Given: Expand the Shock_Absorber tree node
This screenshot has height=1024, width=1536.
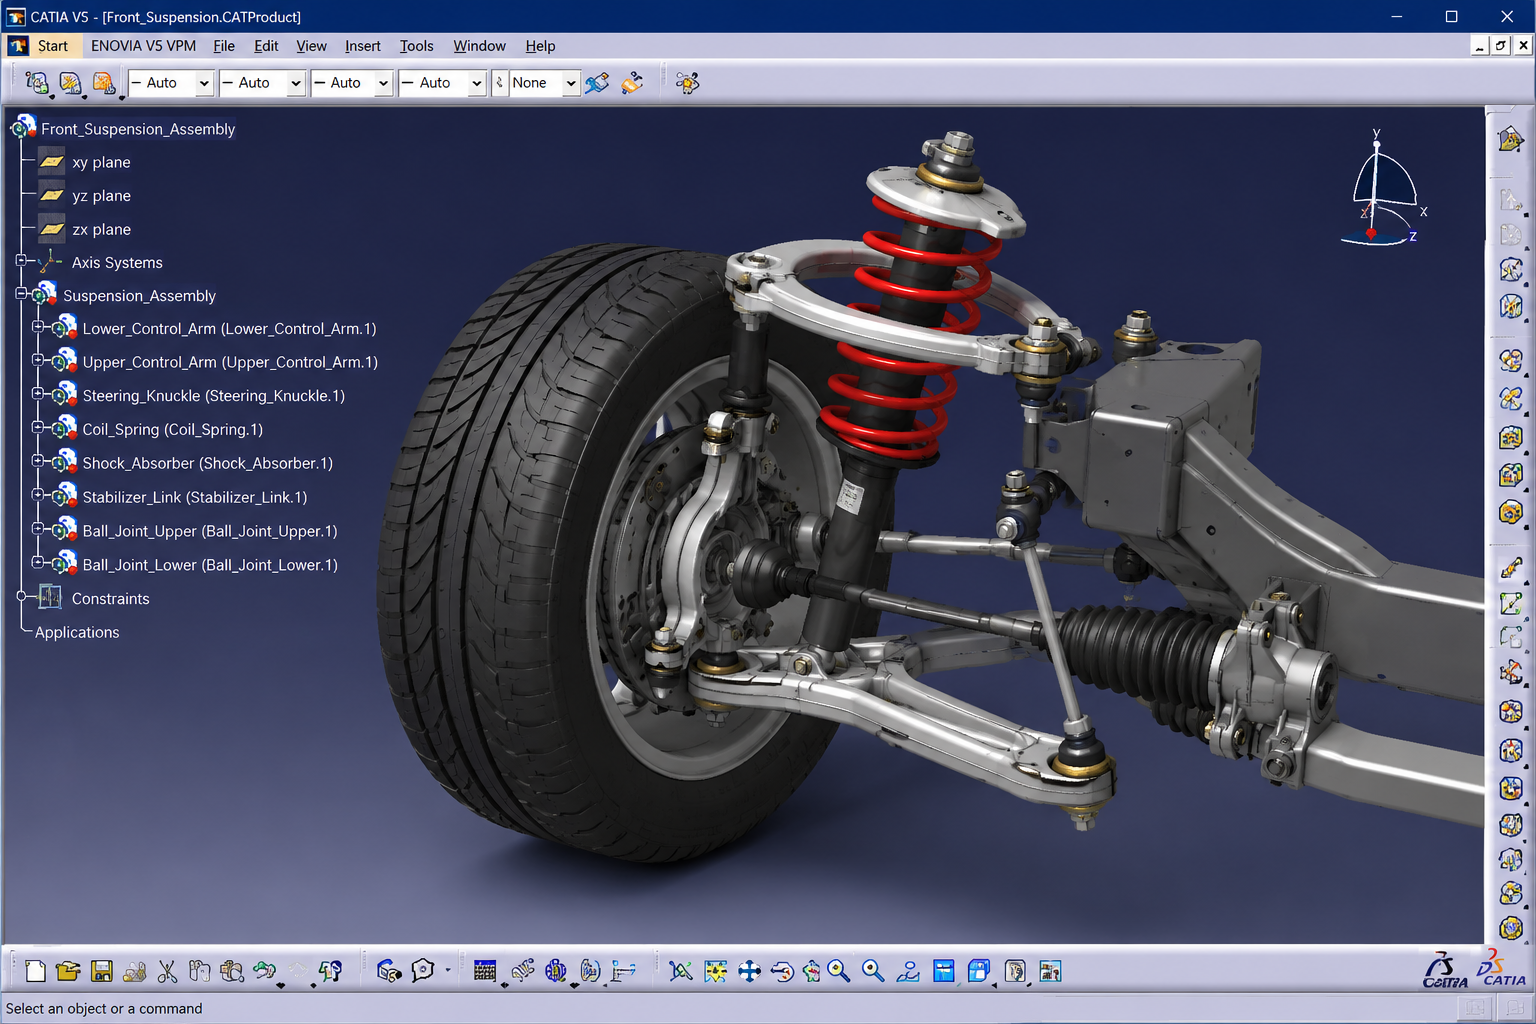Looking at the screenshot, I should pyautogui.click(x=38, y=462).
